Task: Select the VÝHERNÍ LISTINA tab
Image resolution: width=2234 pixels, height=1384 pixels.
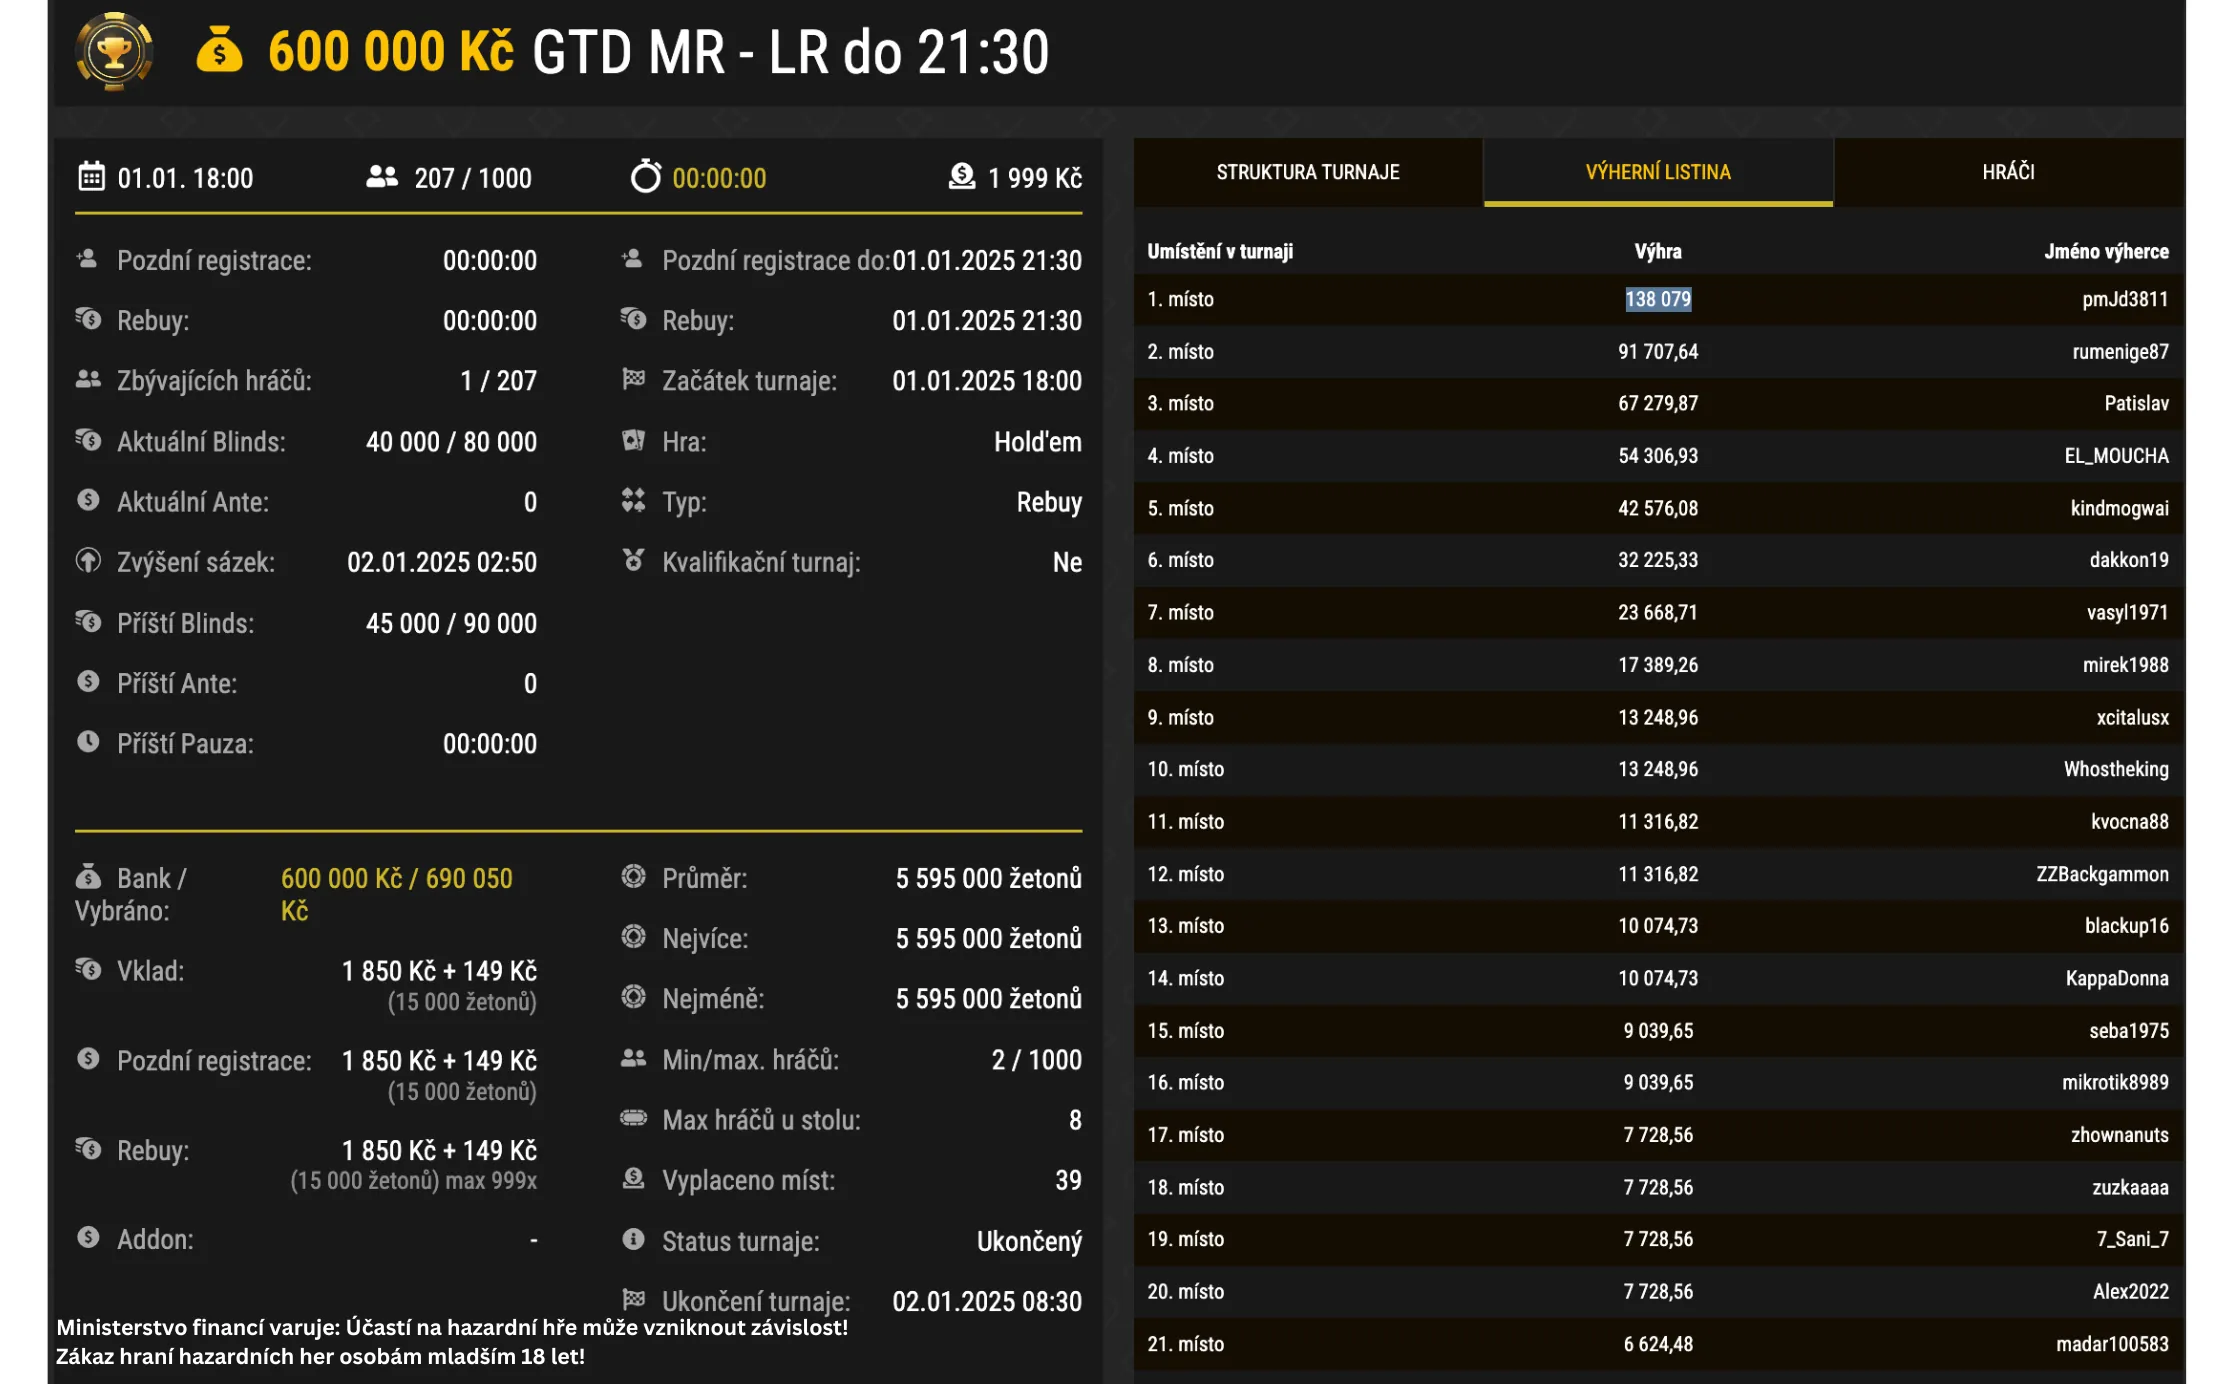Action: tap(1659, 172)
